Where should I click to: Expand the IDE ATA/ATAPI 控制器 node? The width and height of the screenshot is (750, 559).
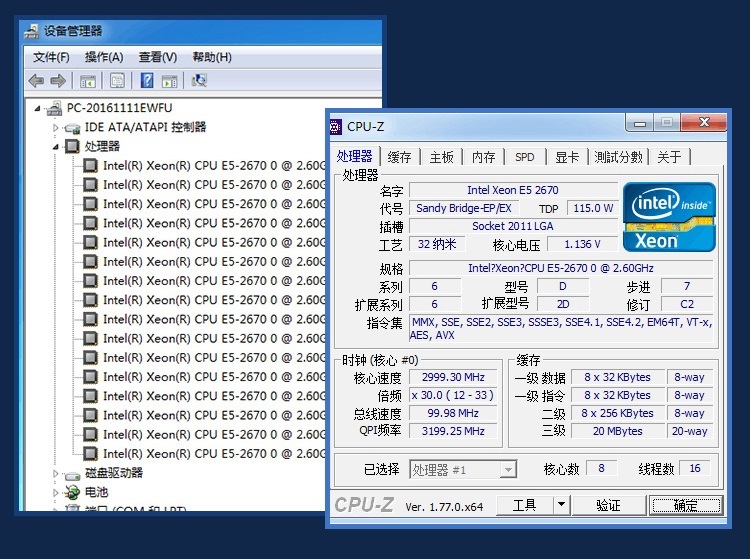coord(55,128)
